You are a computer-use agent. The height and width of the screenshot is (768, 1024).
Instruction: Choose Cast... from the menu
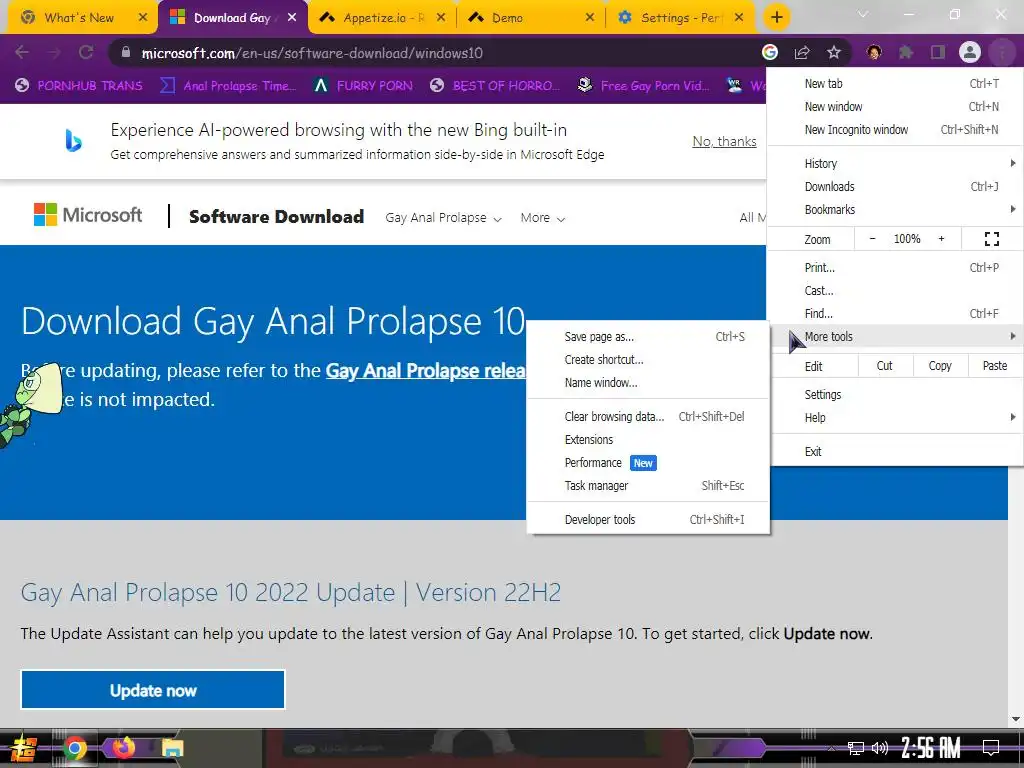pyautogui.click(x=895, y=290)
